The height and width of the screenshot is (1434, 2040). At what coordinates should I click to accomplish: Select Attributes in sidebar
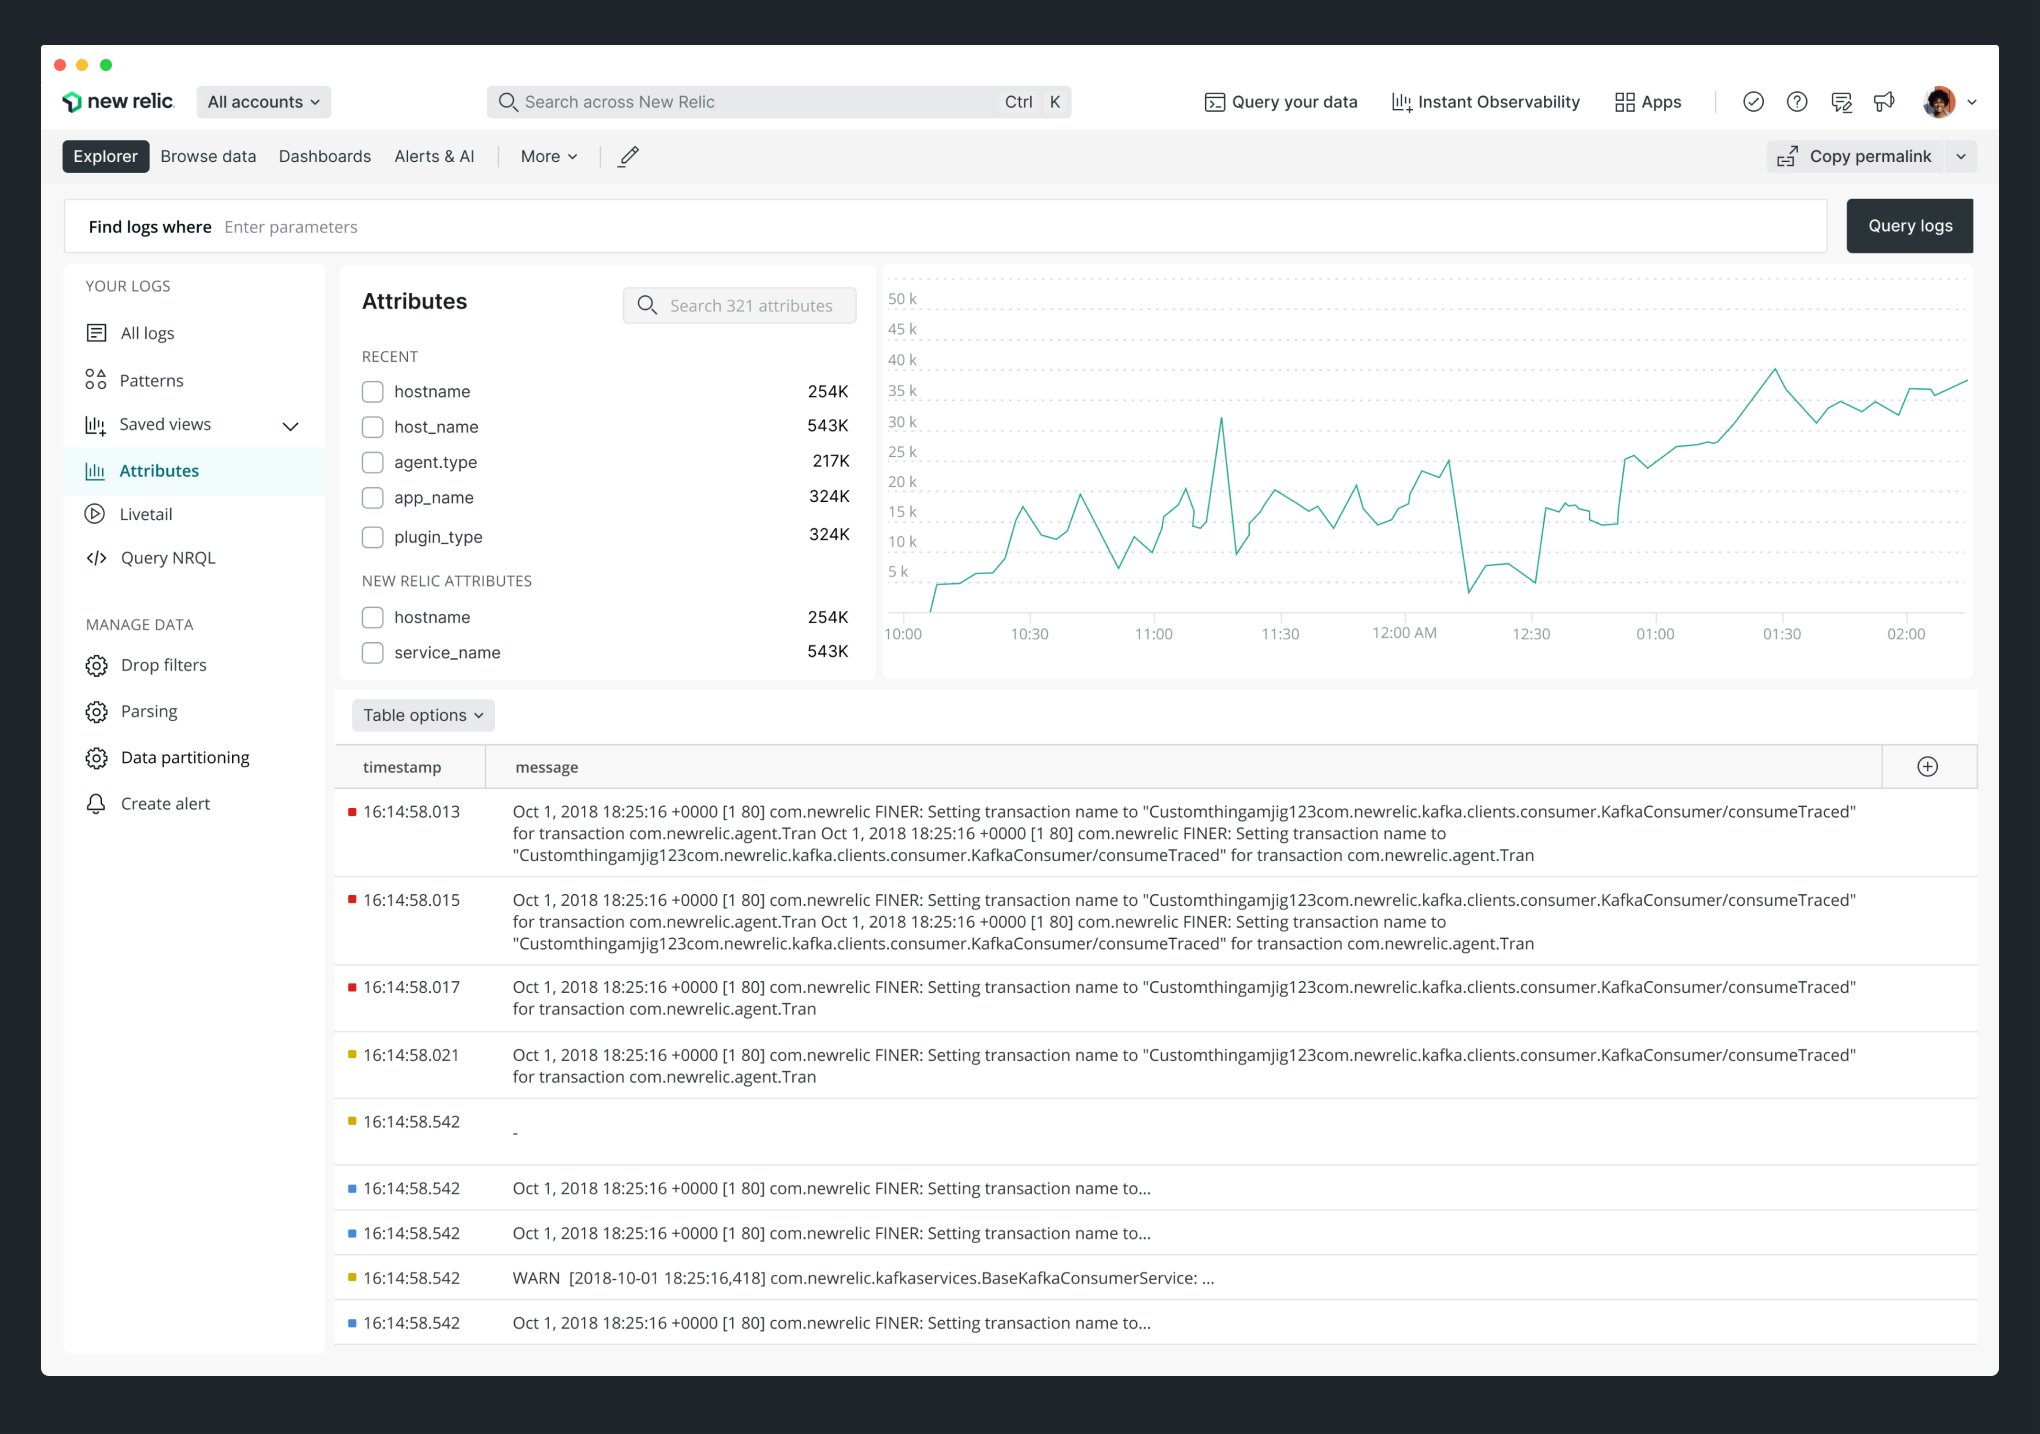click(x=195, y=471)
